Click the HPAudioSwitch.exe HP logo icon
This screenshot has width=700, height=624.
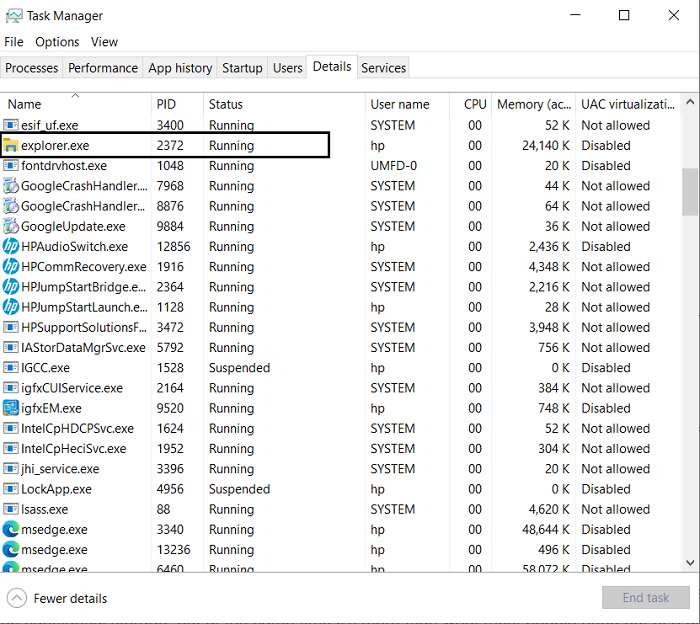coord(11,247)
